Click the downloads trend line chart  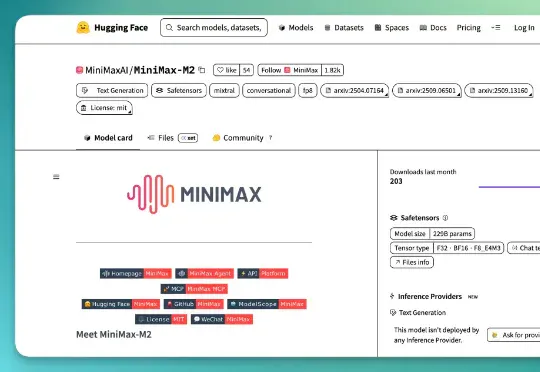(x=509, y=187)
